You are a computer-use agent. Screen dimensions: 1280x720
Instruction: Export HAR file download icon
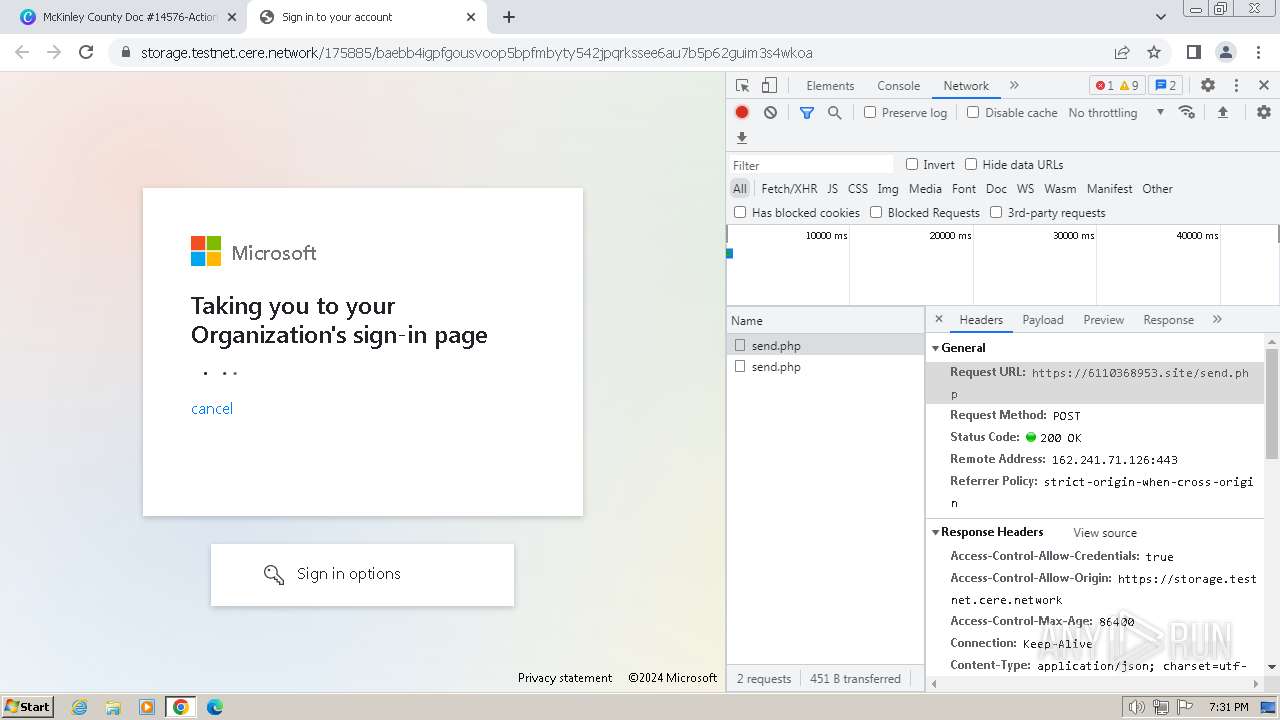coord(742,138)
